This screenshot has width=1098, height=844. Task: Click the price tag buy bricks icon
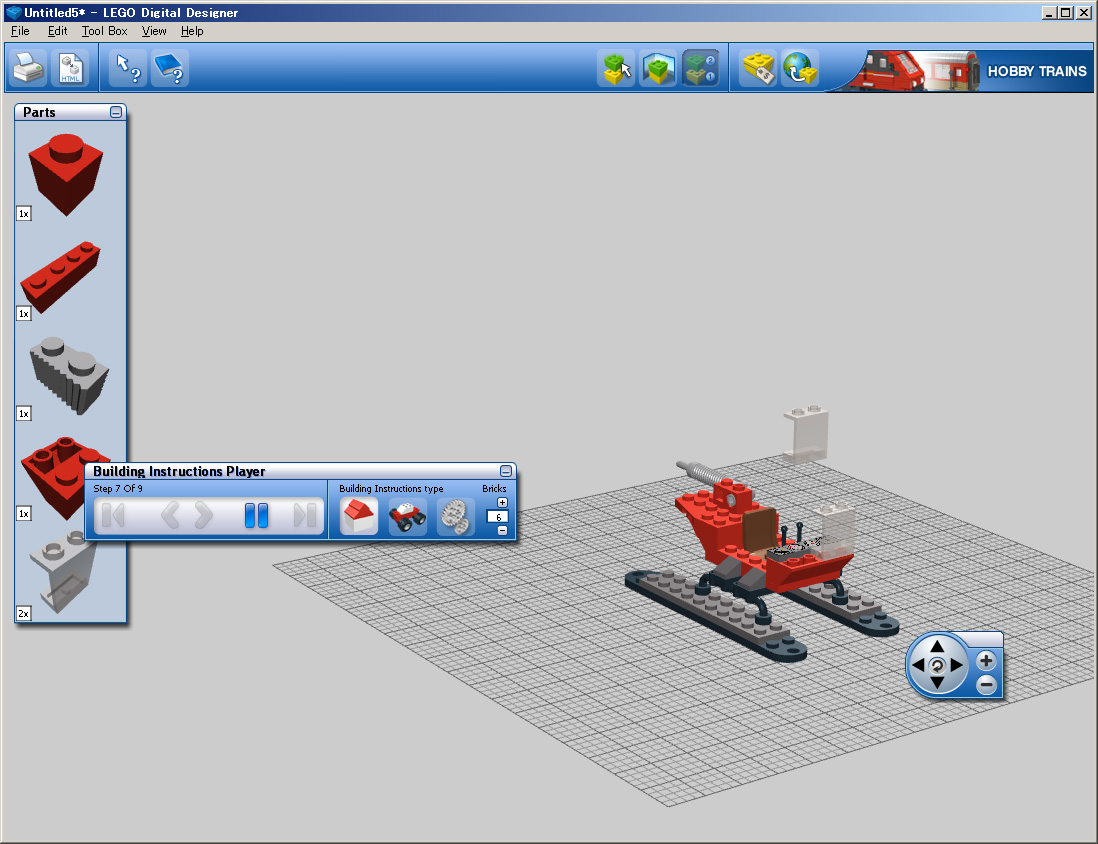point(758,69)
